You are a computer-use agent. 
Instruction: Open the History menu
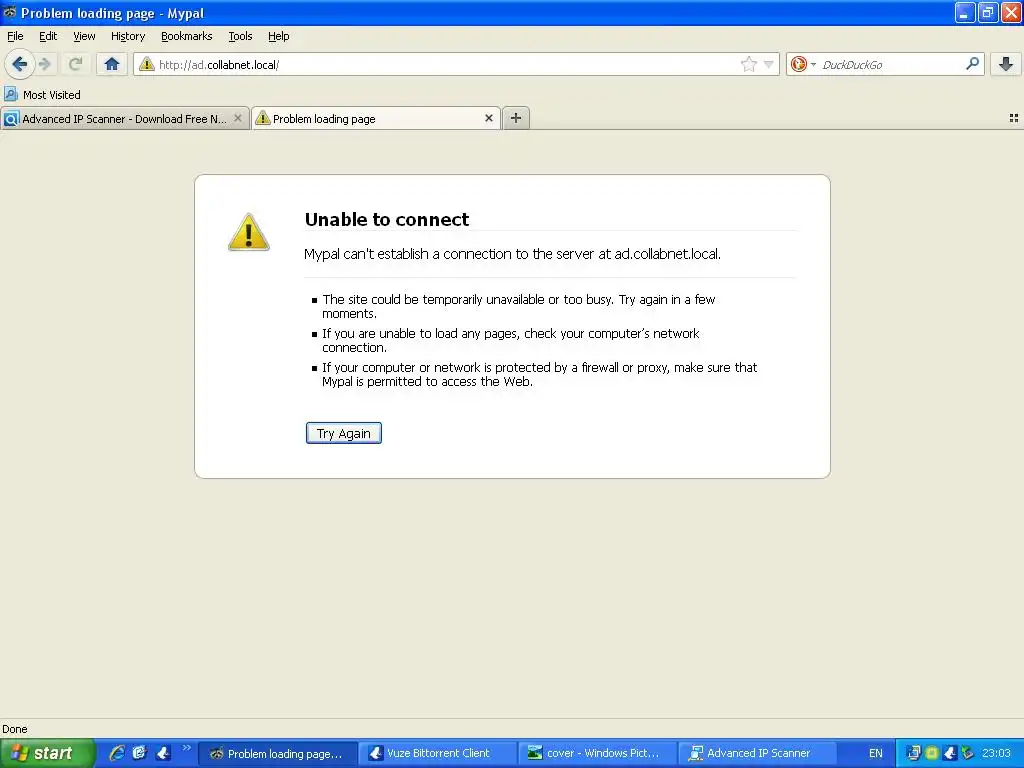[127, 36]
